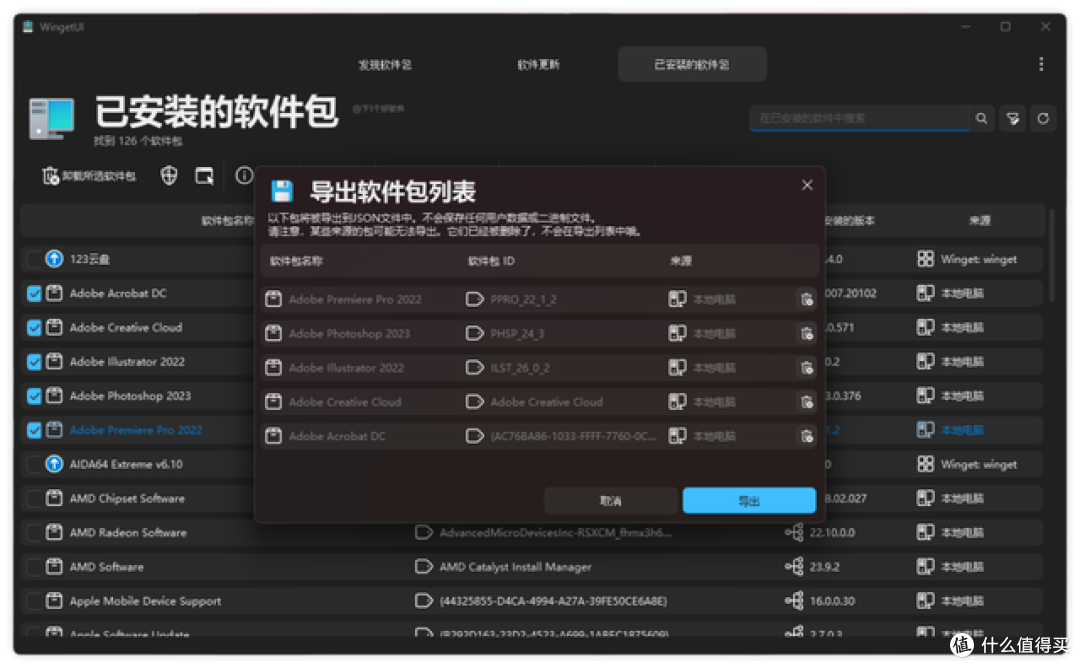Tick the AMD Radeon Software checkbox

click(34, 533)
